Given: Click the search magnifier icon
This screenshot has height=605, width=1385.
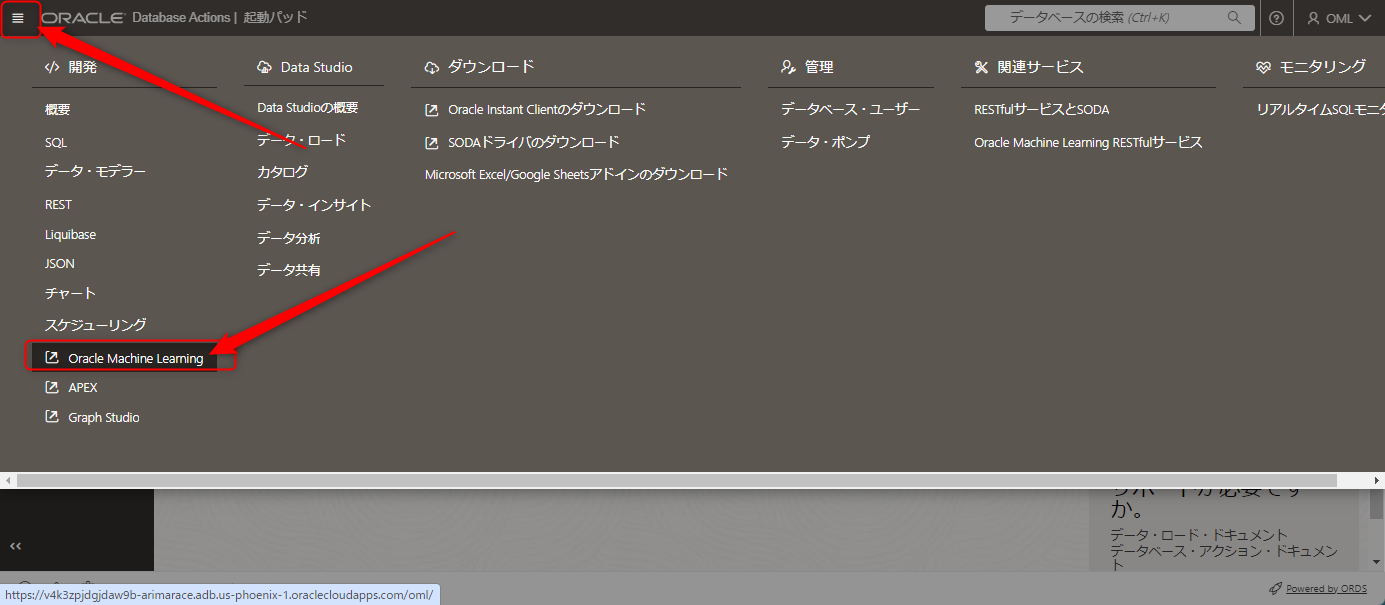Looking at the screenshot, I should click(1235, 18).
